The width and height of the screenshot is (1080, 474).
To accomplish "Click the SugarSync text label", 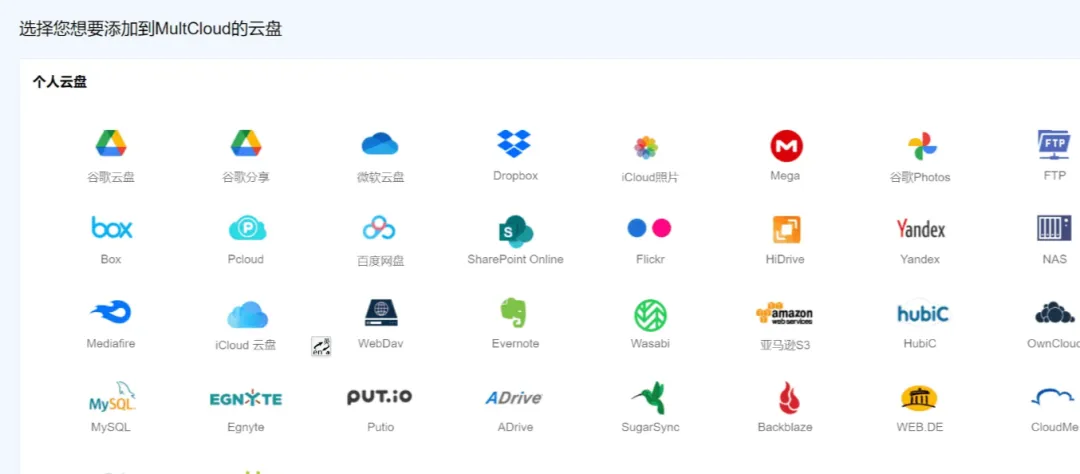I will coord(650,427).
